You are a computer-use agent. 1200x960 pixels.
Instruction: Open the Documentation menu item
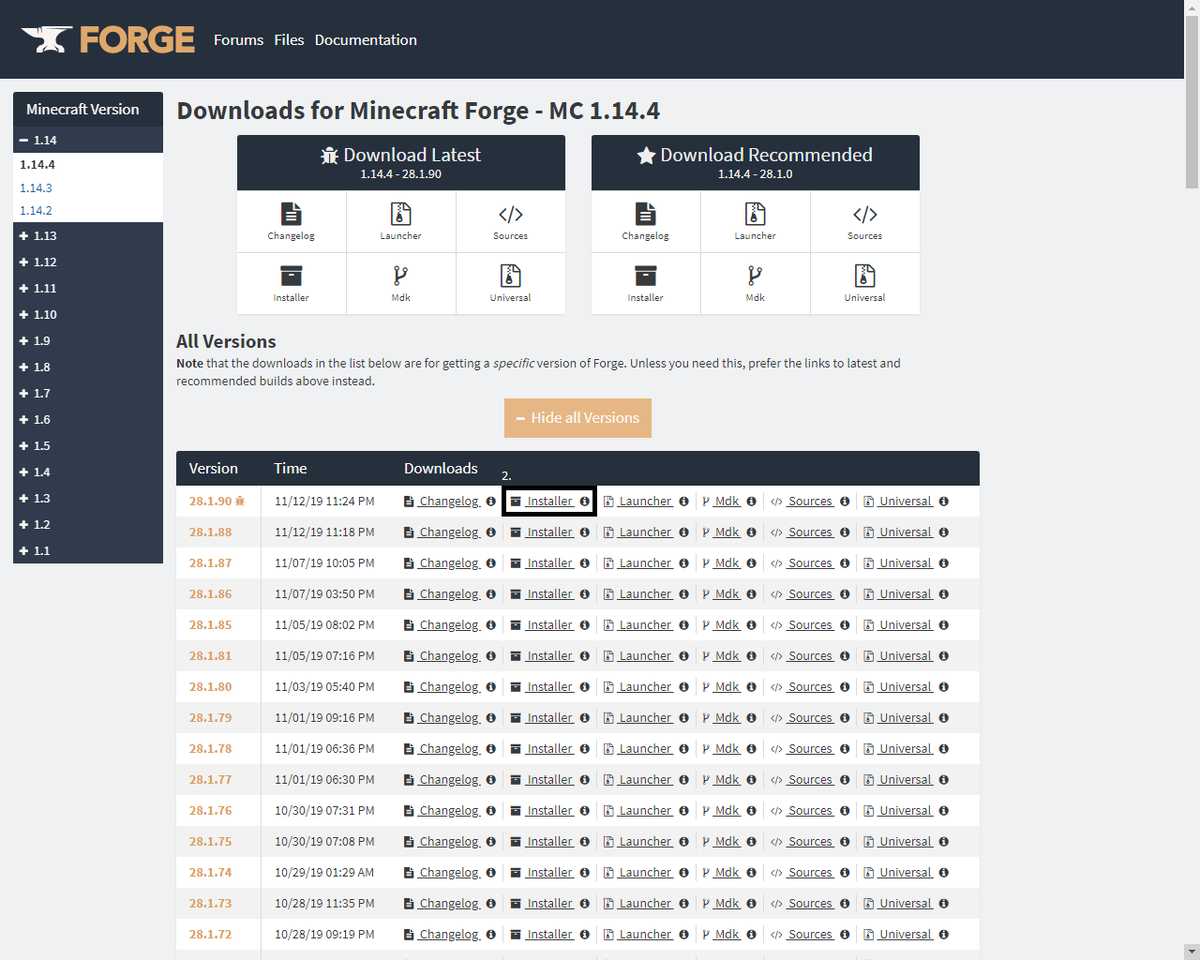click(366, 40)
